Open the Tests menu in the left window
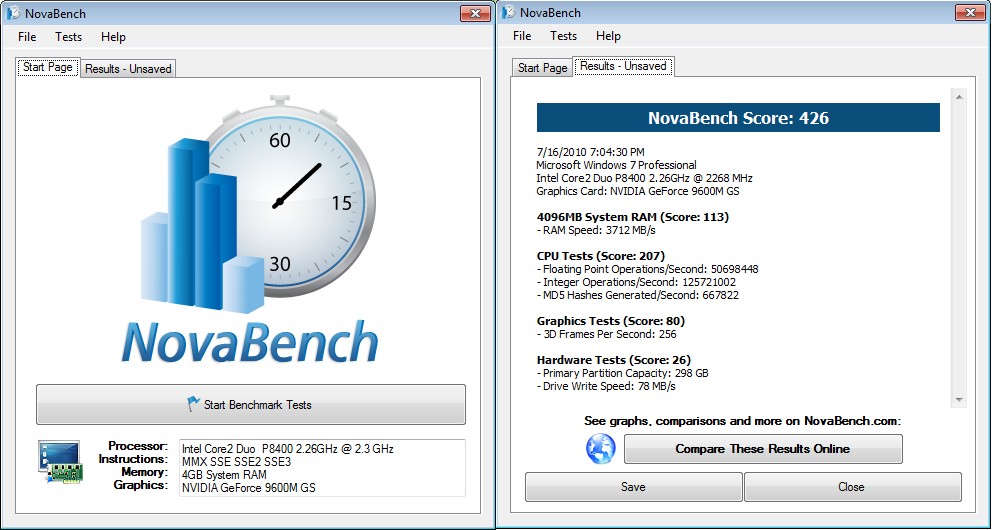Screen dimensions: 1000x530 [68, 37]
